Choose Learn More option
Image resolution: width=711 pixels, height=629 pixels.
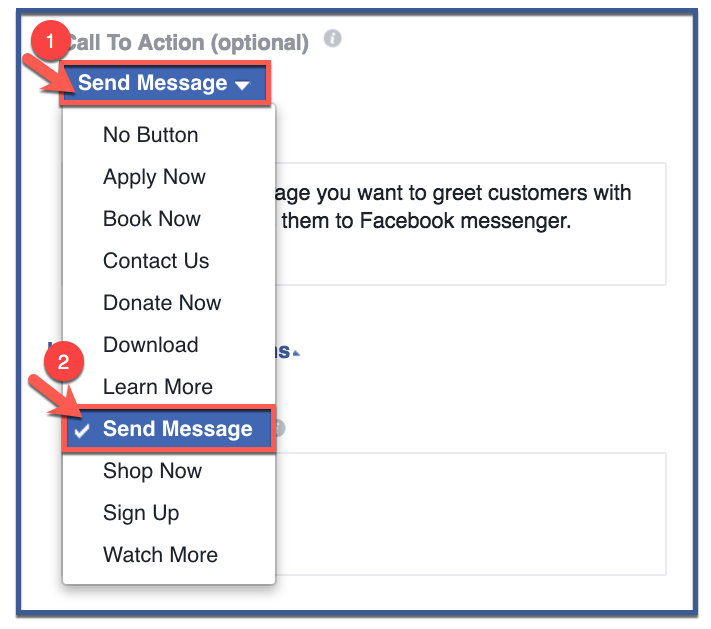158,387
